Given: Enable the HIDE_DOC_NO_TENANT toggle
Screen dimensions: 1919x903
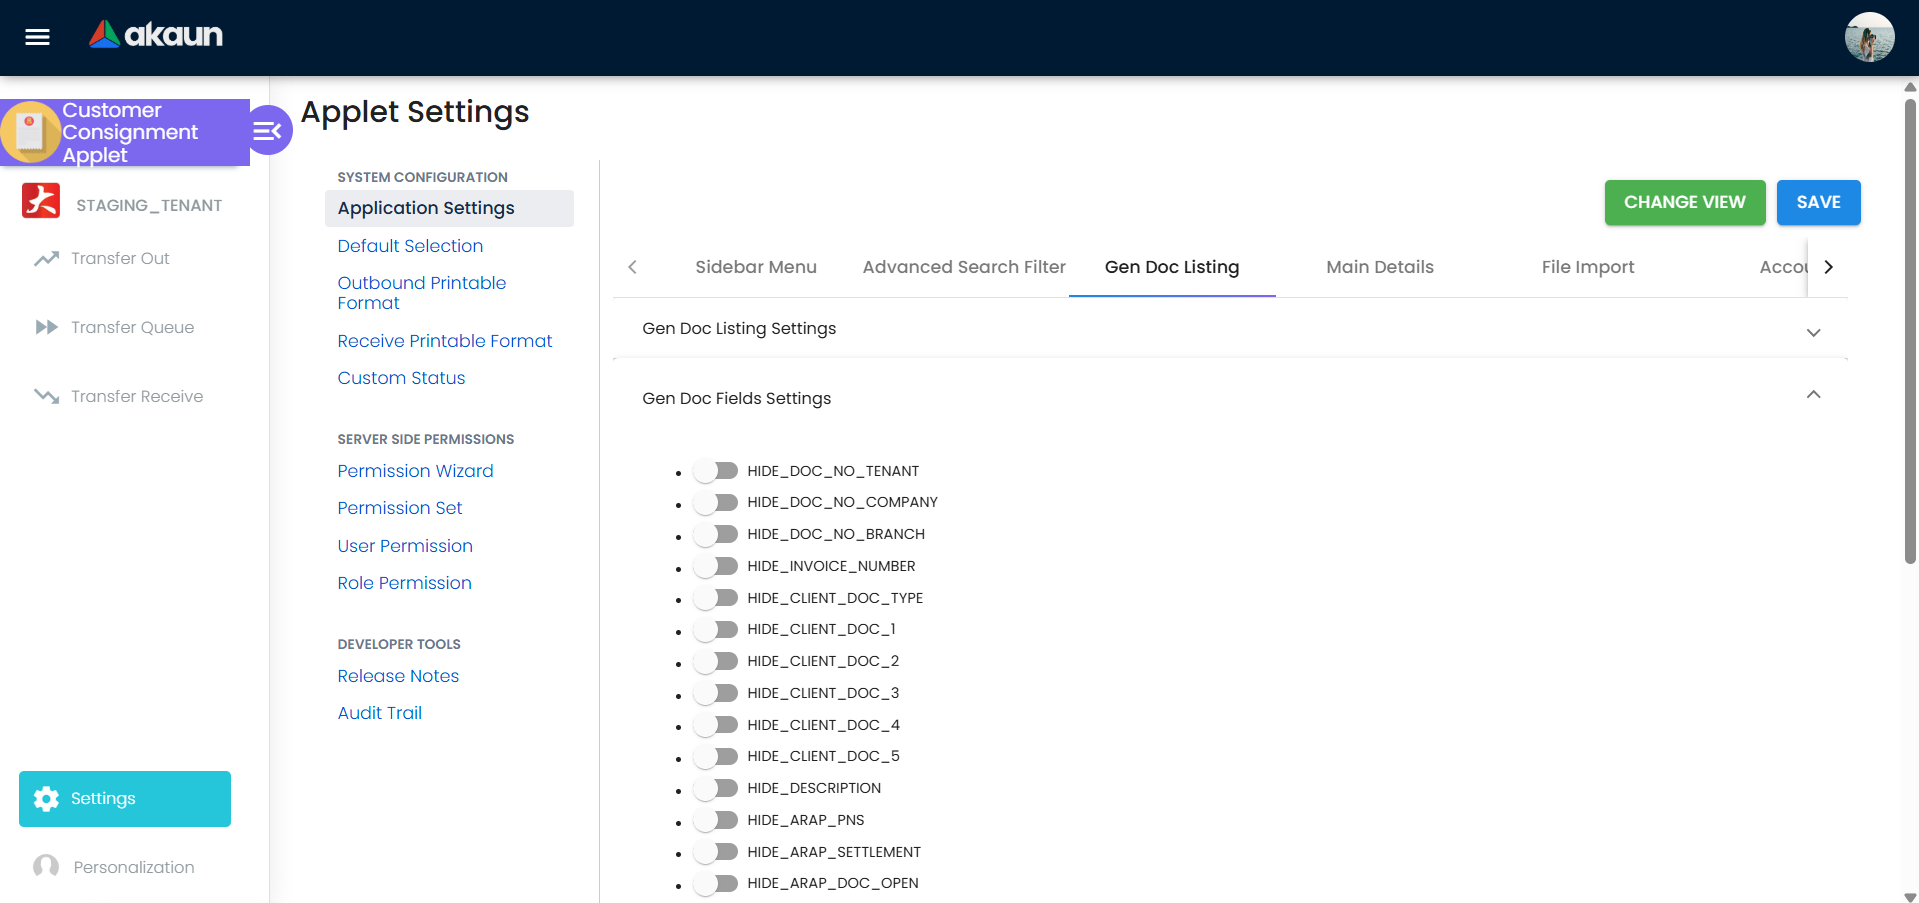Looking at the screenshot, I should (x=716, y=470).
